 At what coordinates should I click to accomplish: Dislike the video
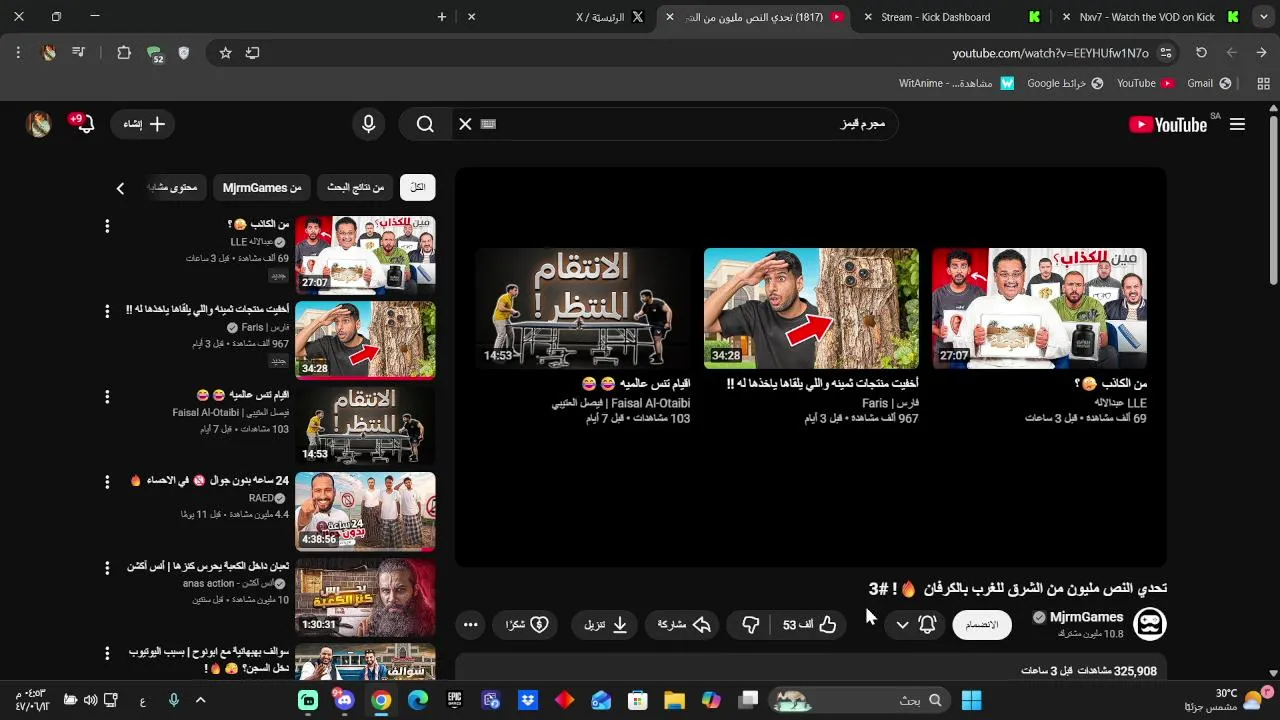(x=751, y=625)
